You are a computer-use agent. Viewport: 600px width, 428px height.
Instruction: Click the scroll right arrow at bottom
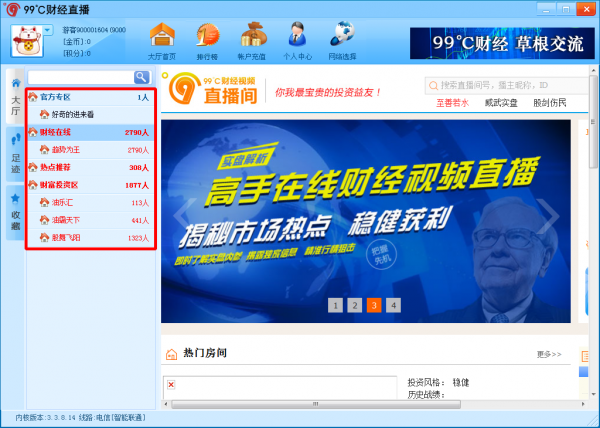pyautogui.click(x=584, y=404)
